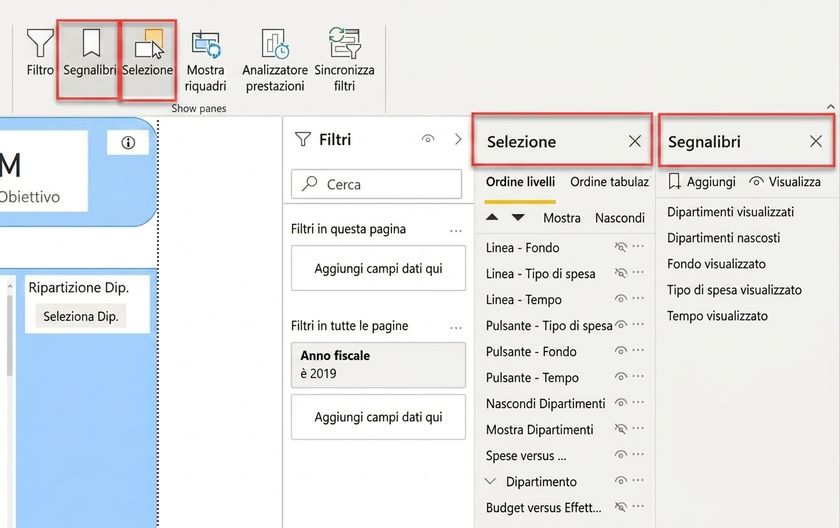Screen dimensions: 840x528
Task: Hide Dipartimento group visual
Action: tap(621, 480)
